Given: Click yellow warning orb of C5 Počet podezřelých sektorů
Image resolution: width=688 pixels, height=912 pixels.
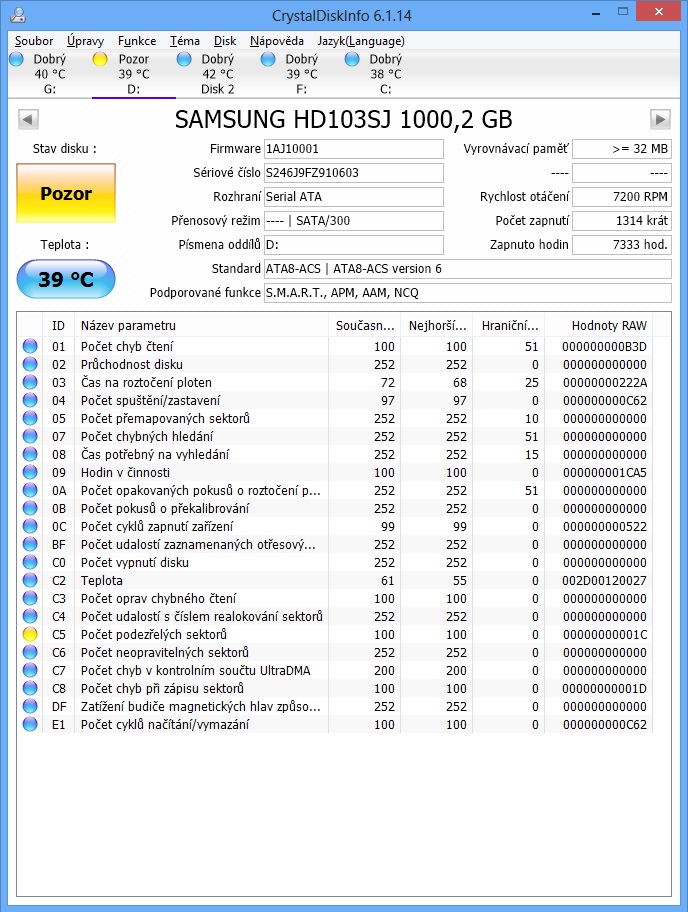Looking at the screenshot, I should click(x=30, y=634).
